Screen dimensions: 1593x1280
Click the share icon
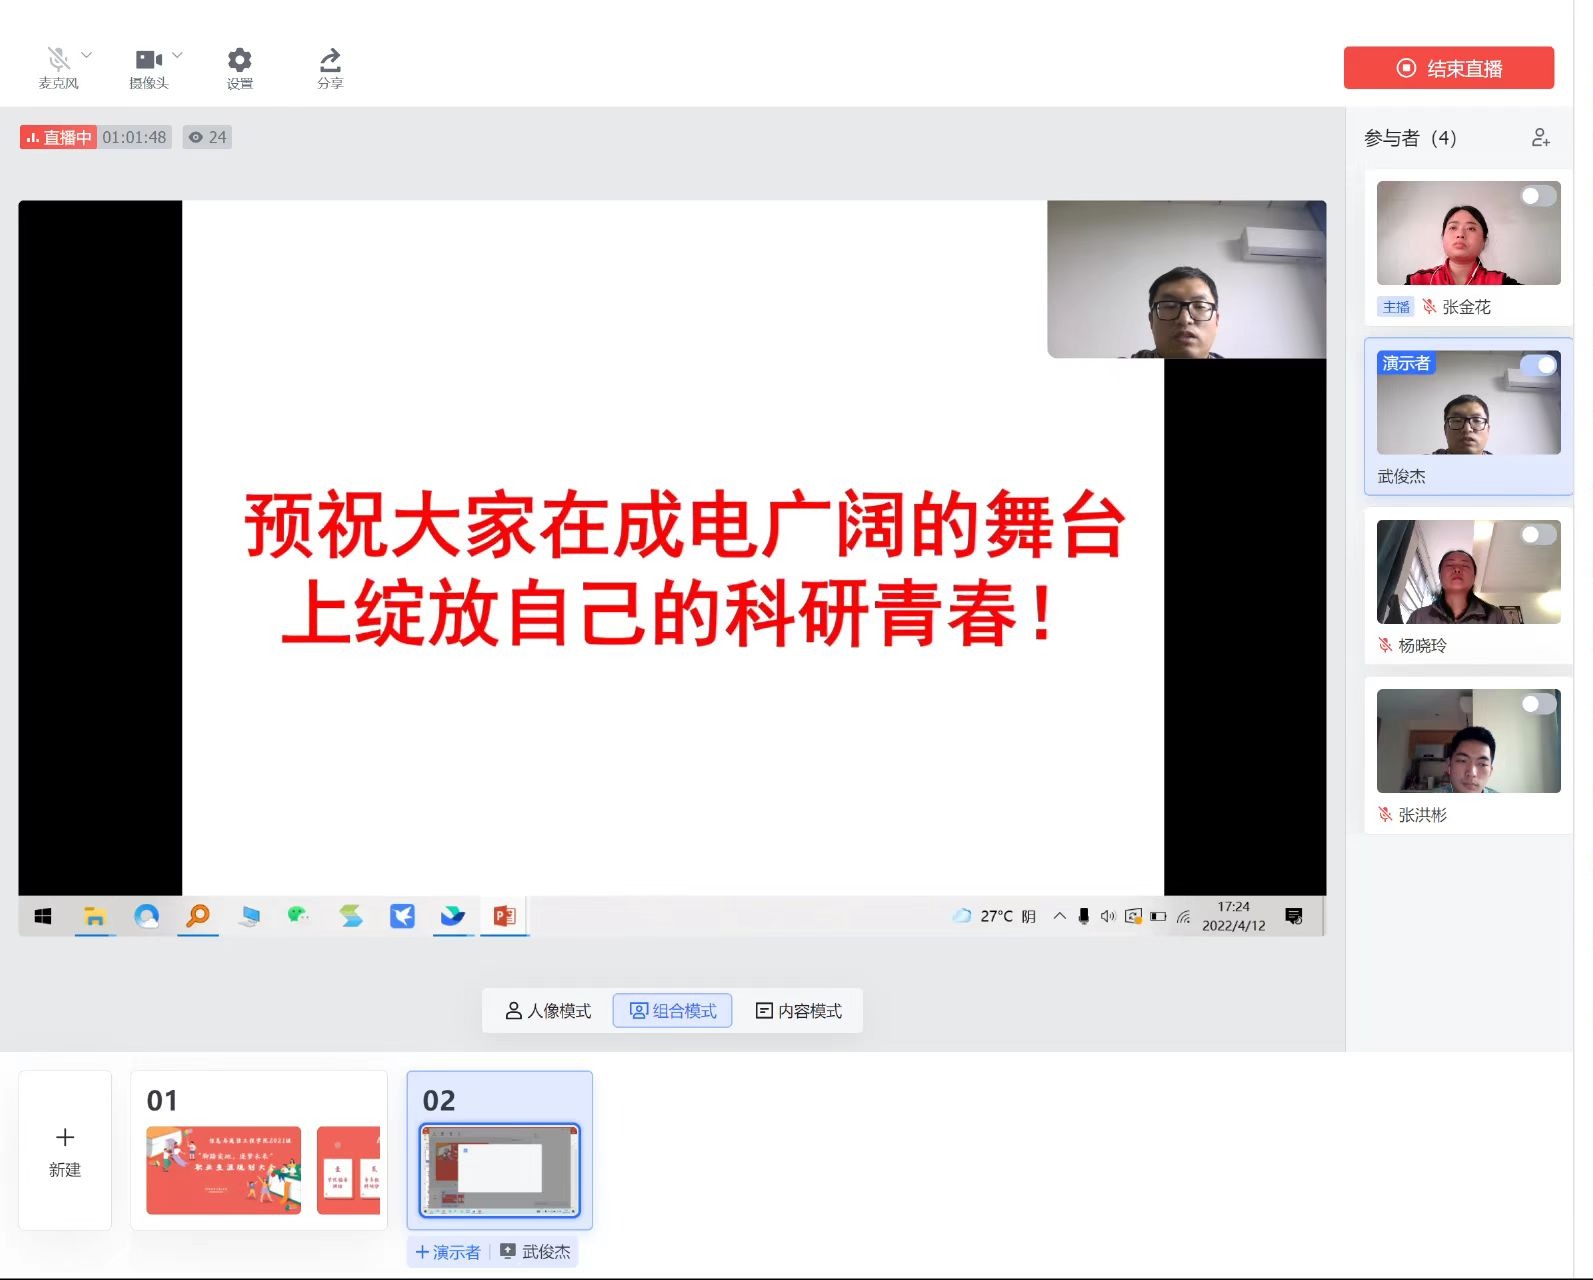pyautogui.click(x=330, y=59)
